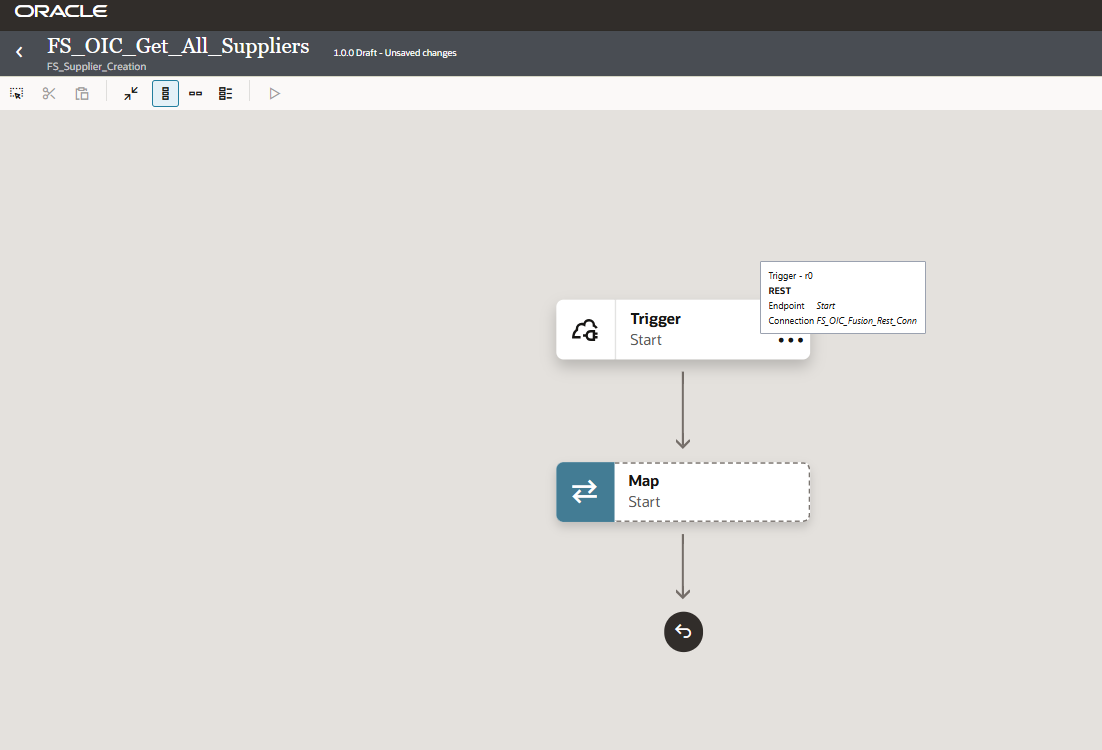Click the paste clipboard icon
1102x750 pixels.
[x=82, y=93]
